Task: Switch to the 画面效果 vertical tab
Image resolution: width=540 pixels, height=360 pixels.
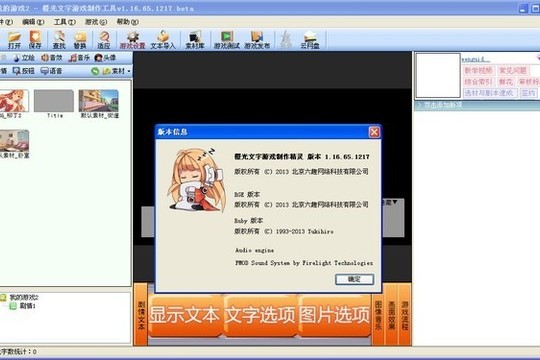Action: point(392,315)
